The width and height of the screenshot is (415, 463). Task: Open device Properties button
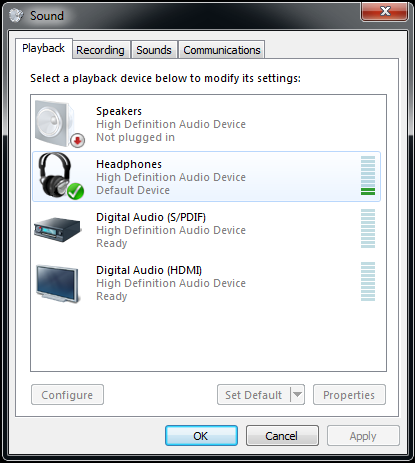coord(349,395)
